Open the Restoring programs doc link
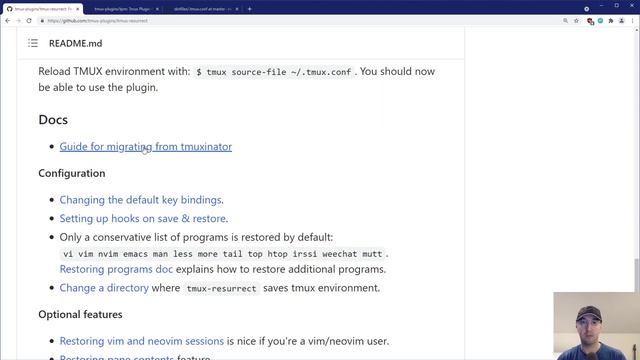The image size is (640, 360). (116, 269)
